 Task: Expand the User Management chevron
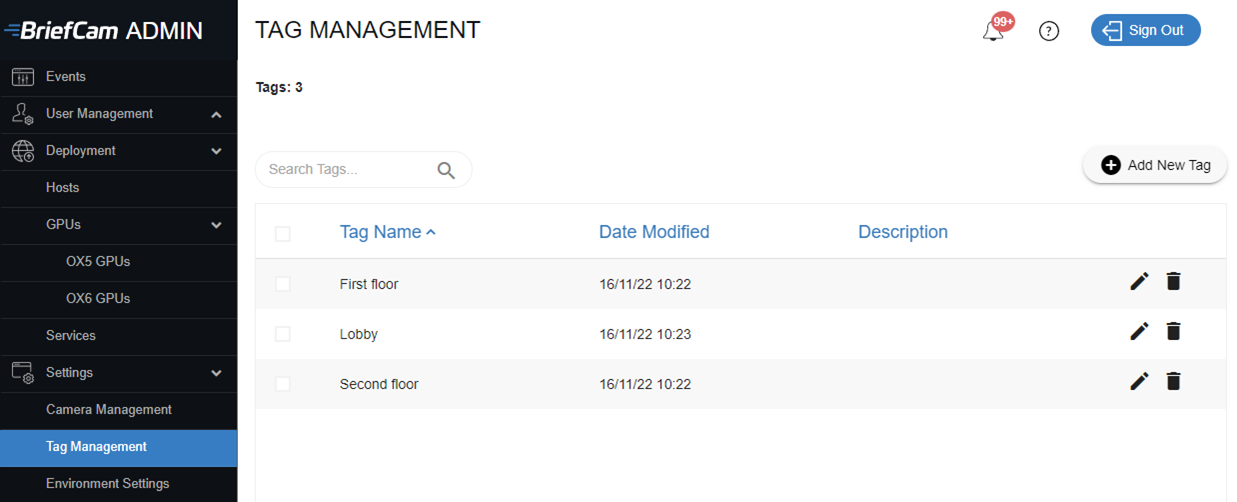pos(216,115)
